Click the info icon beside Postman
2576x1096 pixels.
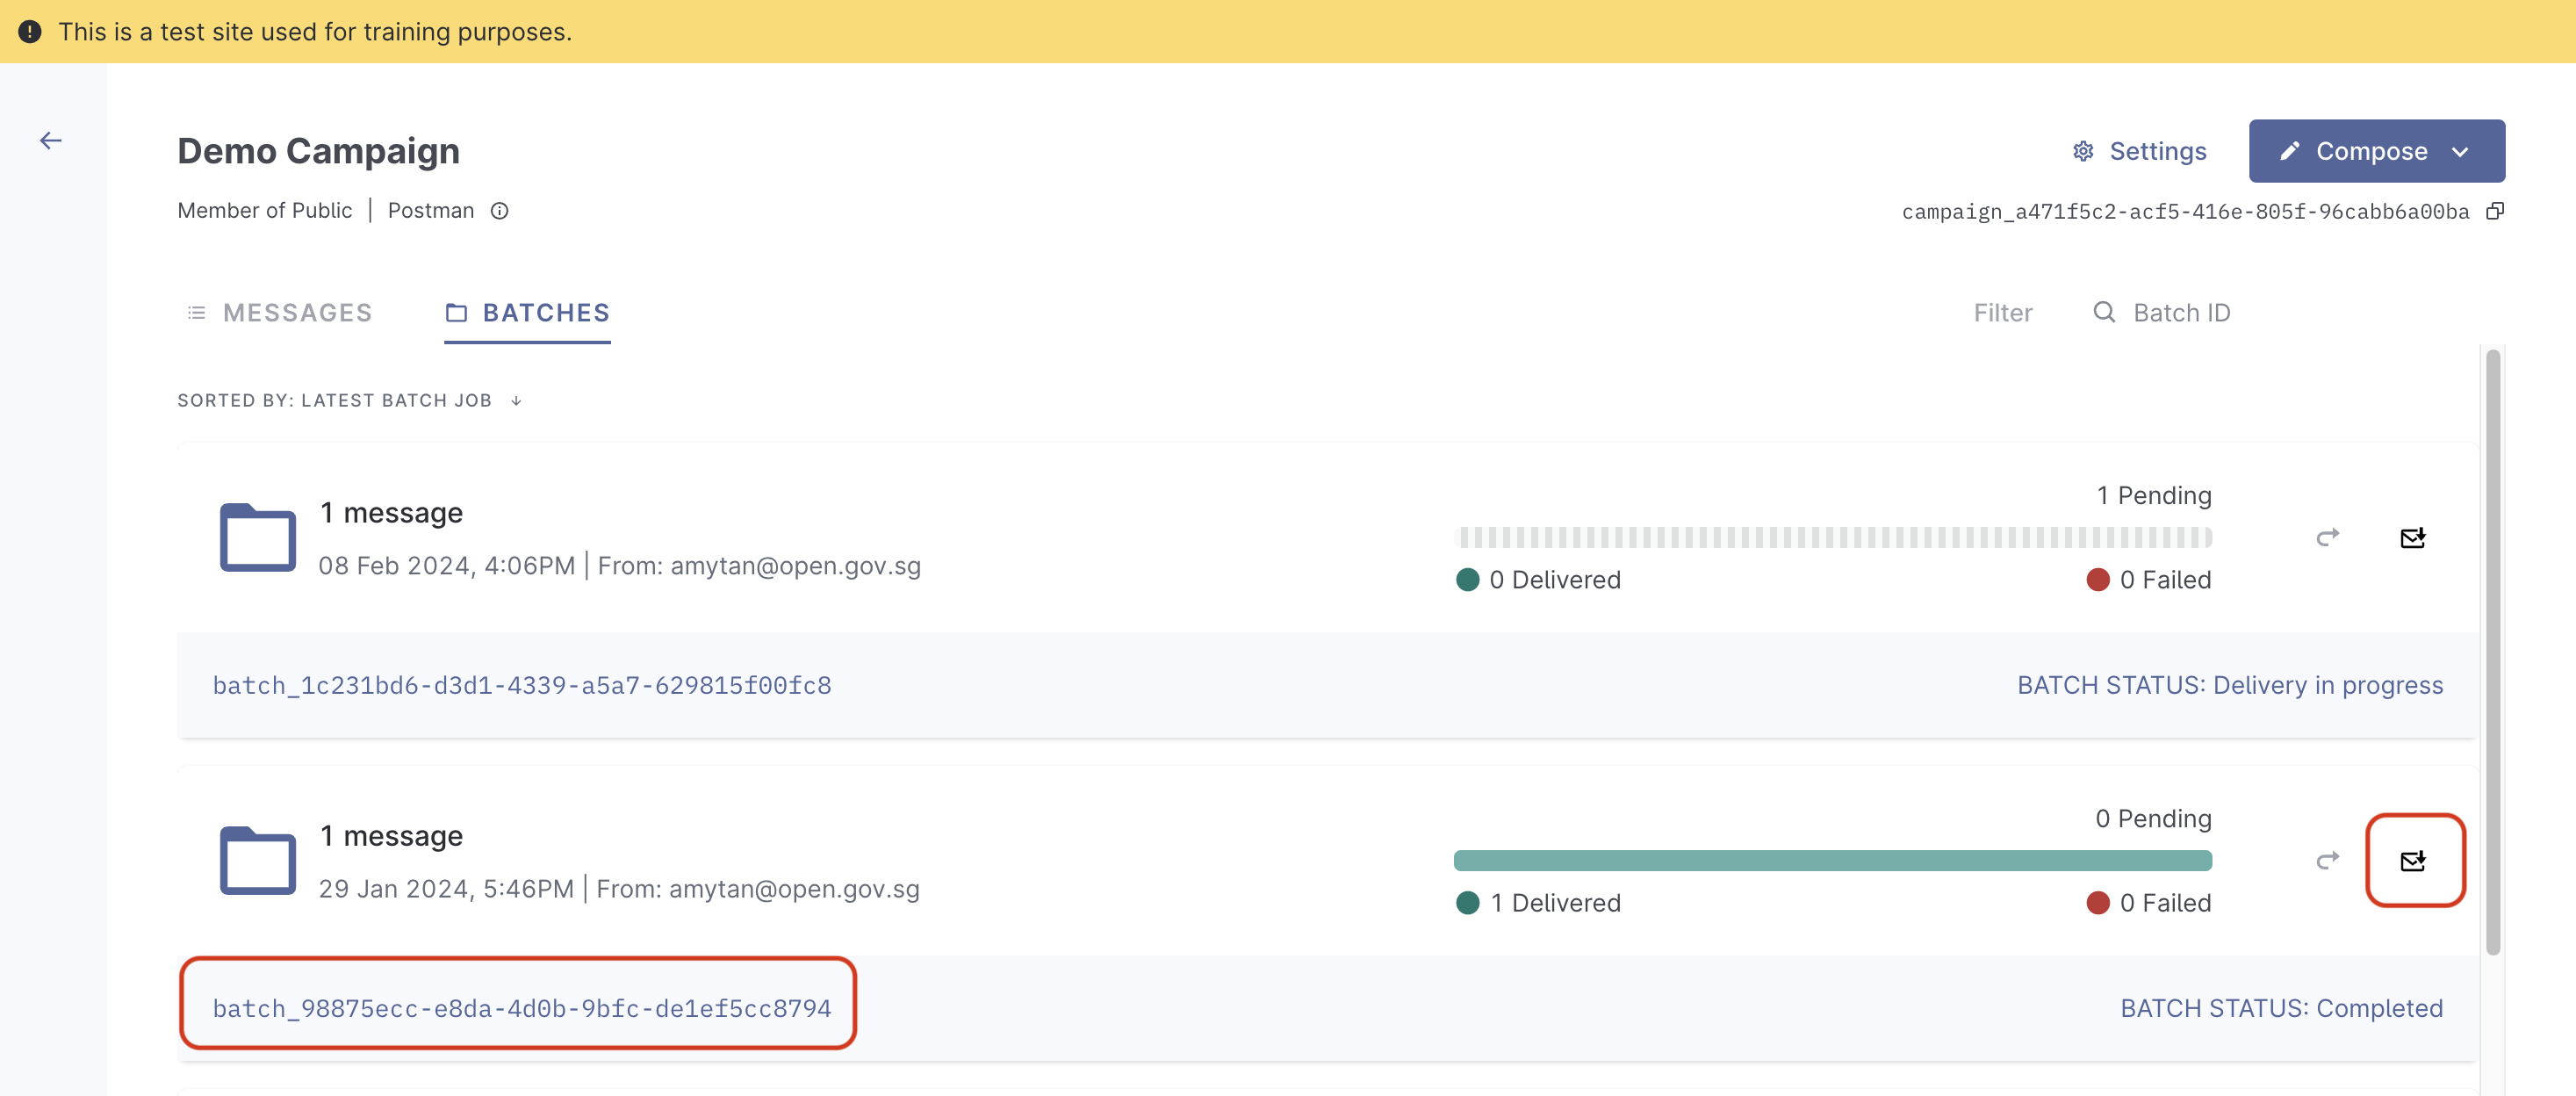point(499,211)
